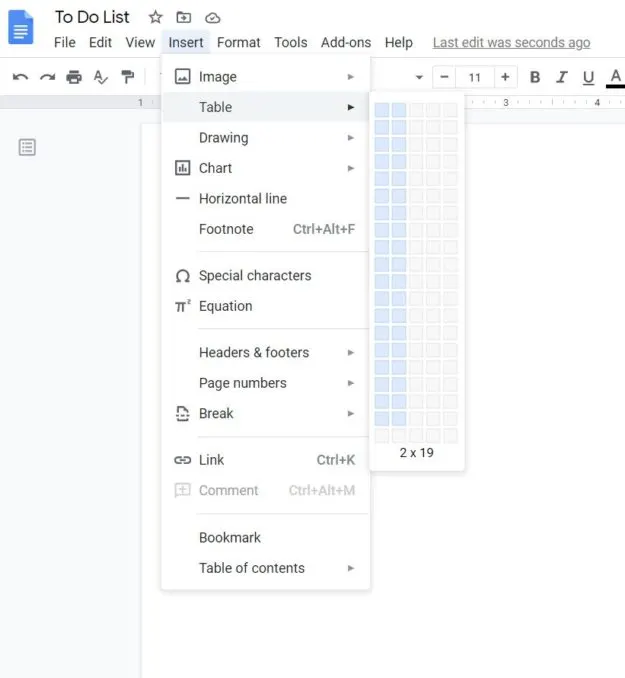Click the Chart bar icon
Screen dimensions: 625x678
pos(182,168)
